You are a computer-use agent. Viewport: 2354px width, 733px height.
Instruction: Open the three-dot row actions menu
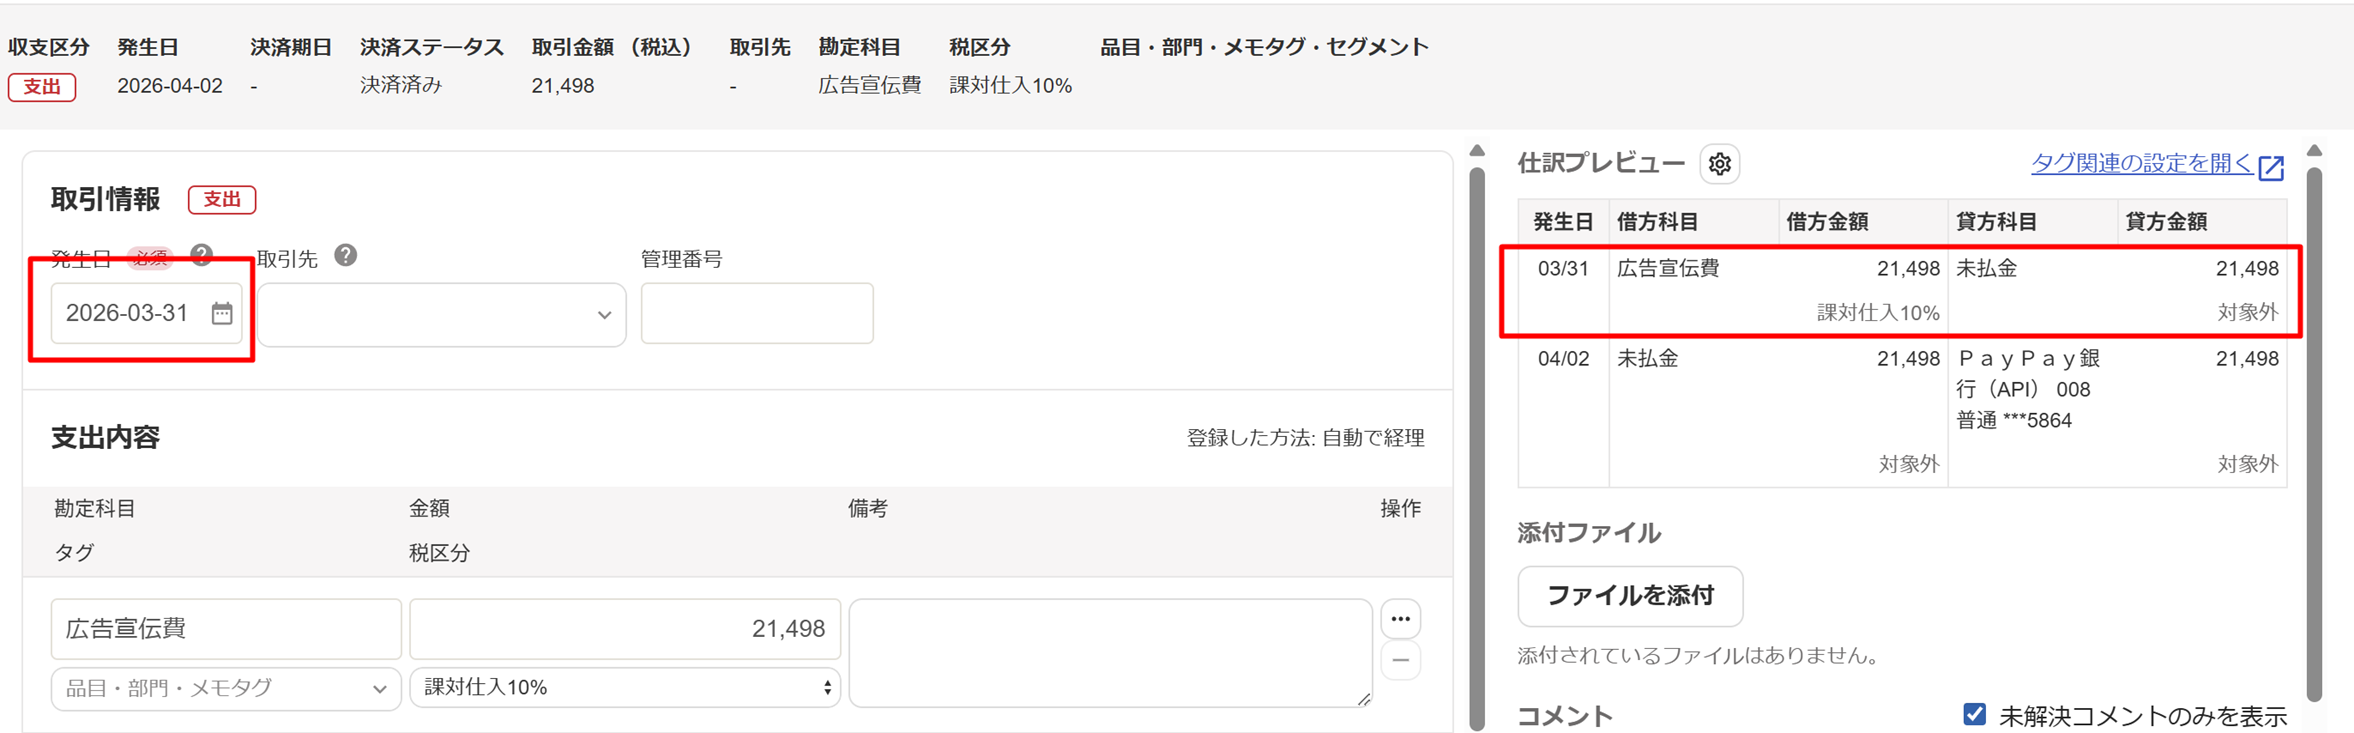click(1400, 619)
